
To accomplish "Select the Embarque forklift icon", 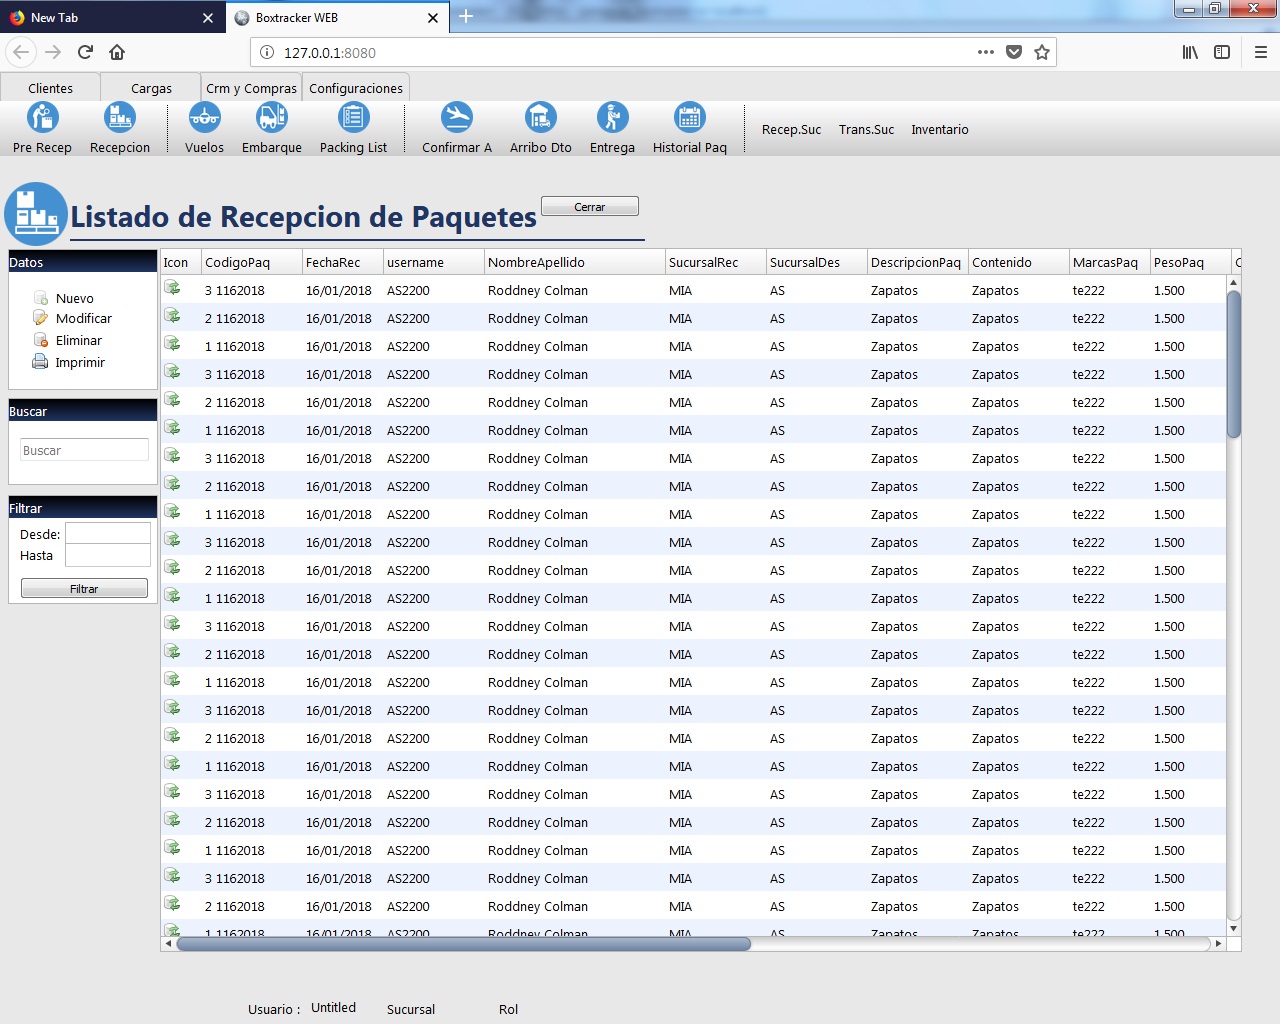I will click(271, 118).
